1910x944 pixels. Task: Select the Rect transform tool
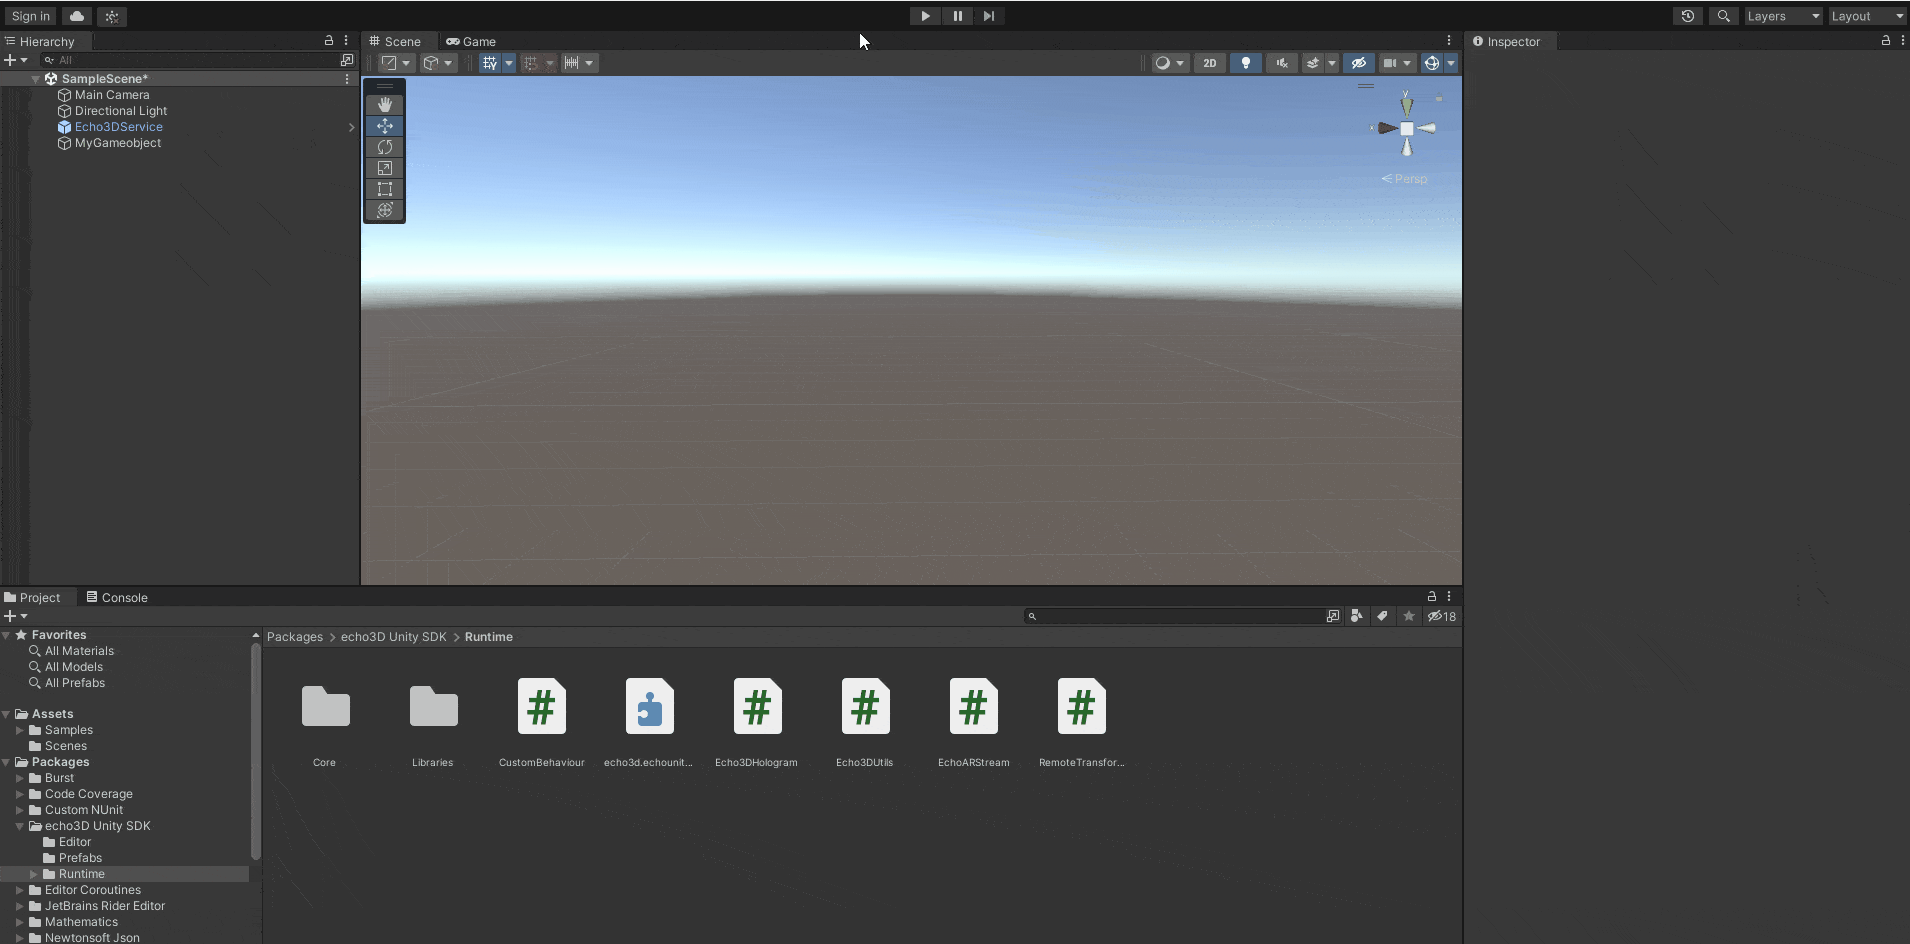tap(385, 189)
